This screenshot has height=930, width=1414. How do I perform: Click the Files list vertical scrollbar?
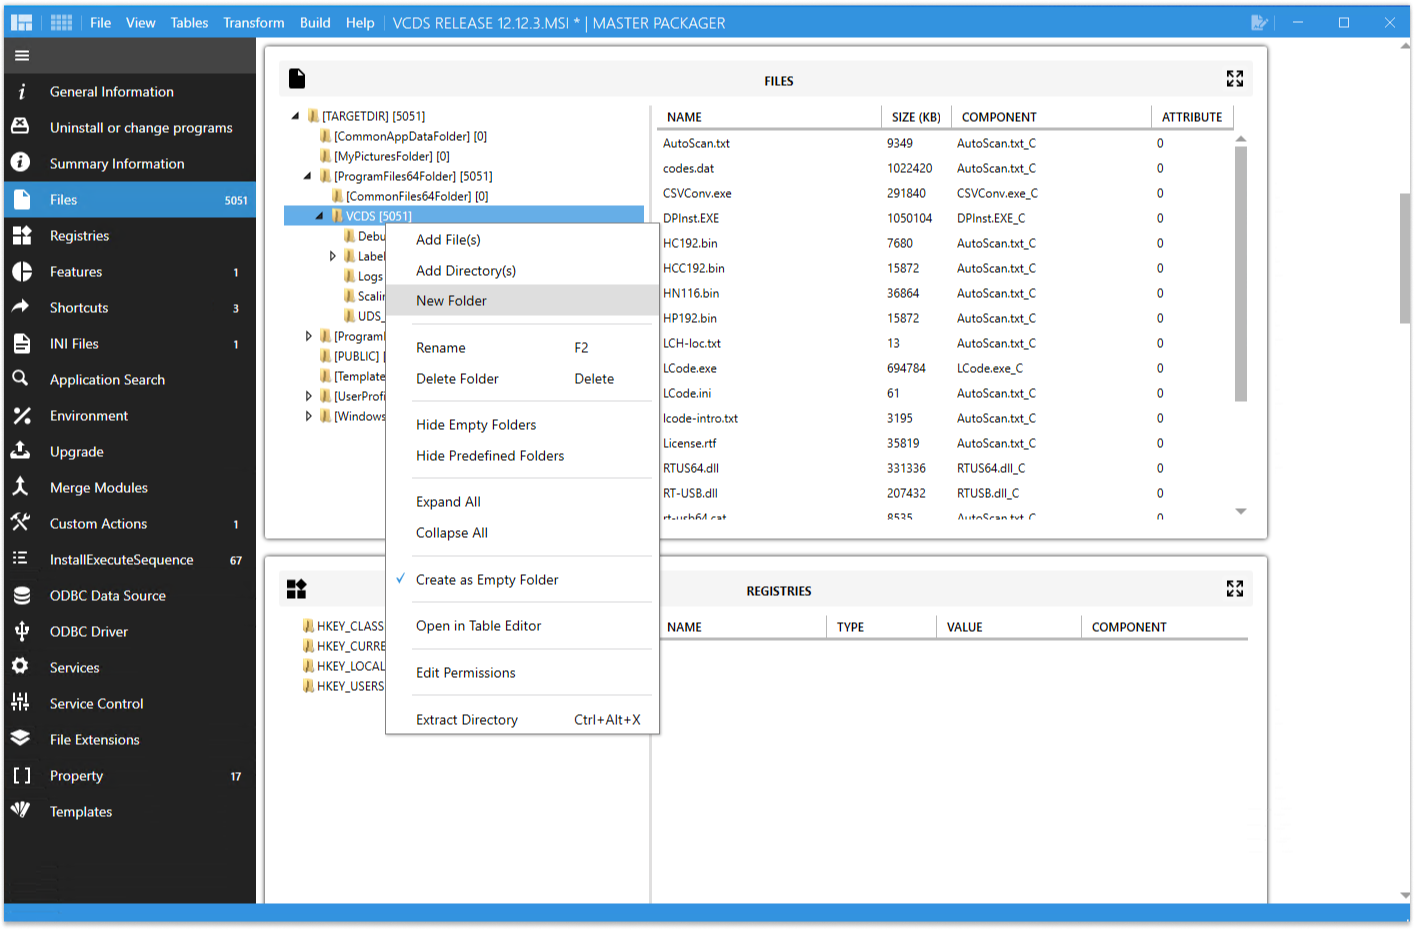tap(1241, 273)
